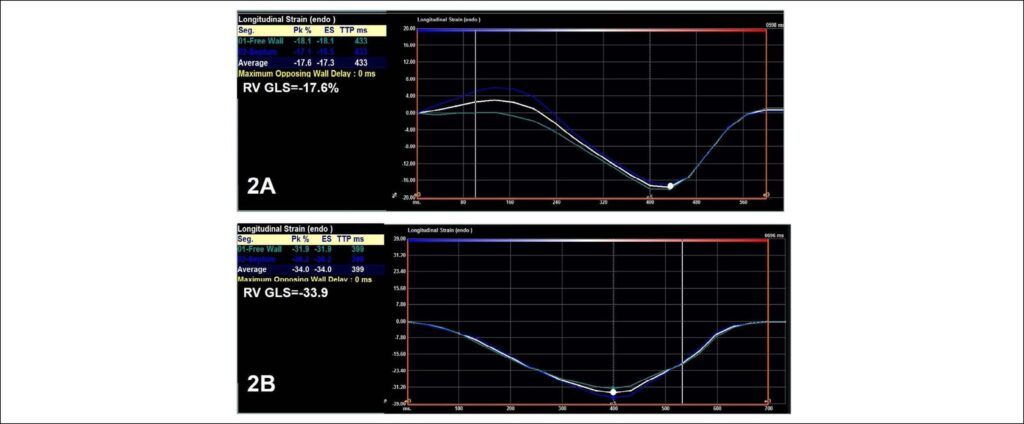
Task: Select 01-Free Wall row showing -18.1
Action: point(312,41)
